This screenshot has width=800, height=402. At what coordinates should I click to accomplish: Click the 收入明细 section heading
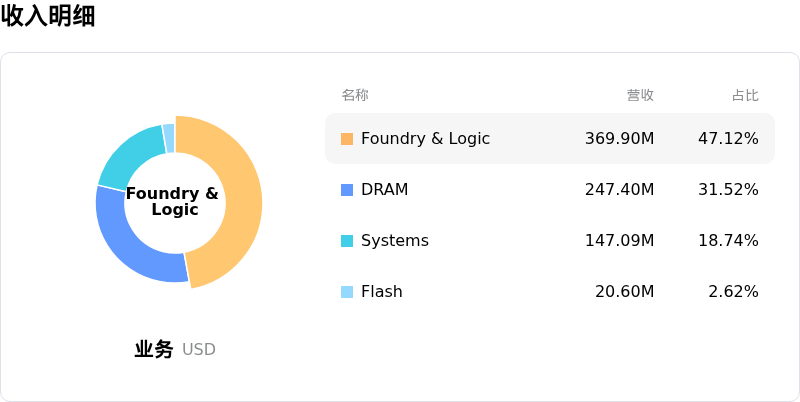point(48,16)
